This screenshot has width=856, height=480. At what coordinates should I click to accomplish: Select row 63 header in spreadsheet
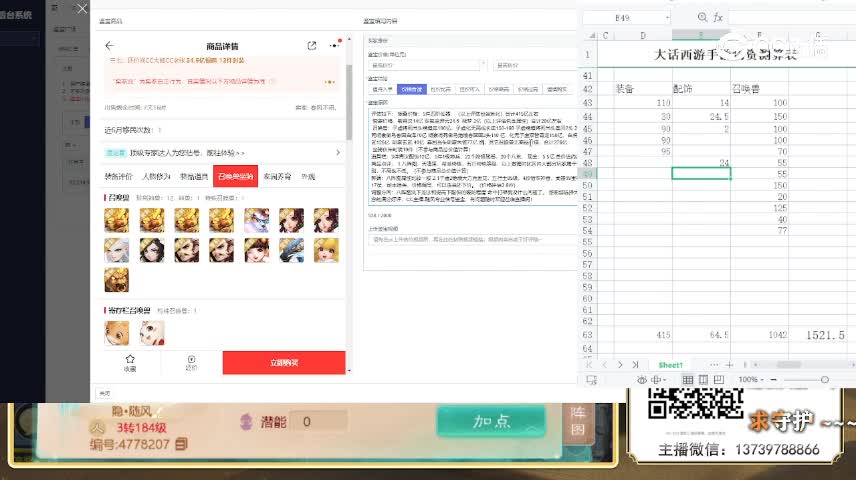(x=587, y=335)
